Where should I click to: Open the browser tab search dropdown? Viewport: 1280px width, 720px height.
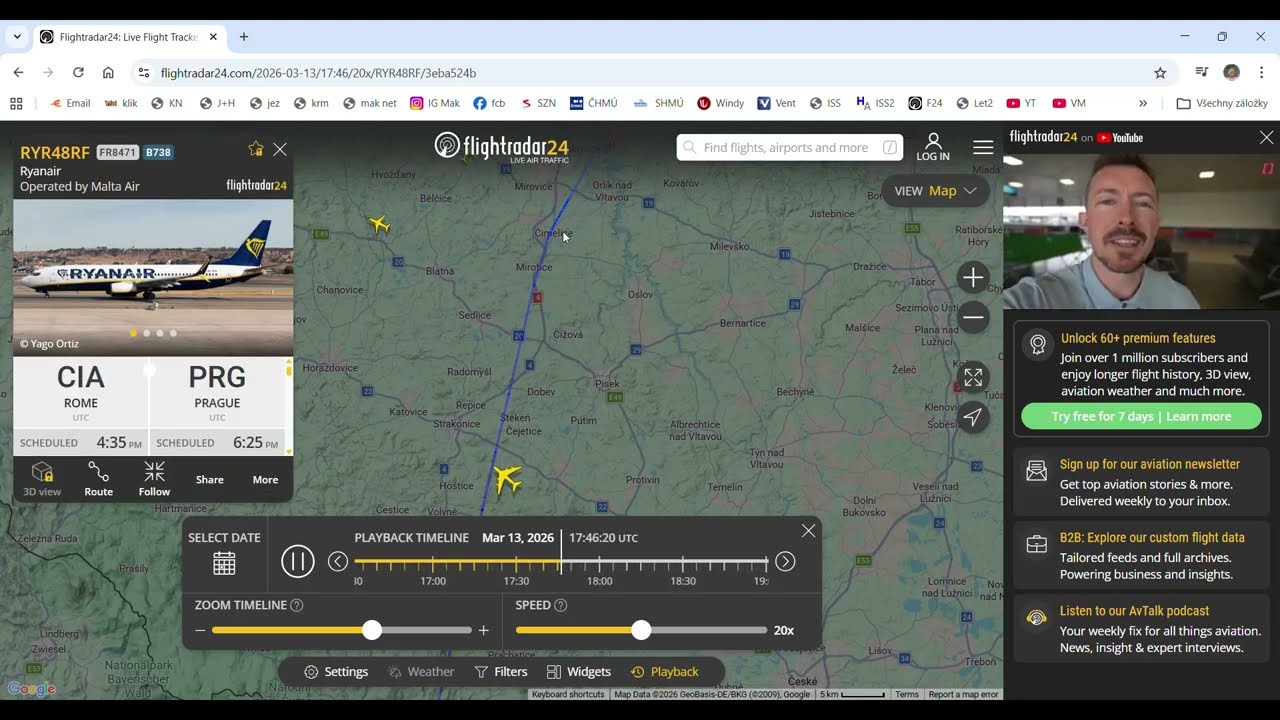pyautogui.click(x=17, y=37)
